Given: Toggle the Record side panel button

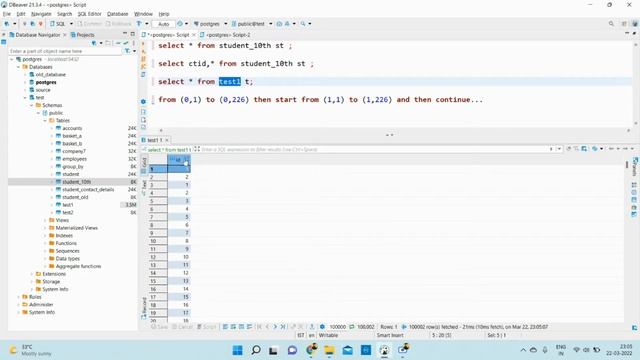Looking at the screenshot, I should click(144, 308).
